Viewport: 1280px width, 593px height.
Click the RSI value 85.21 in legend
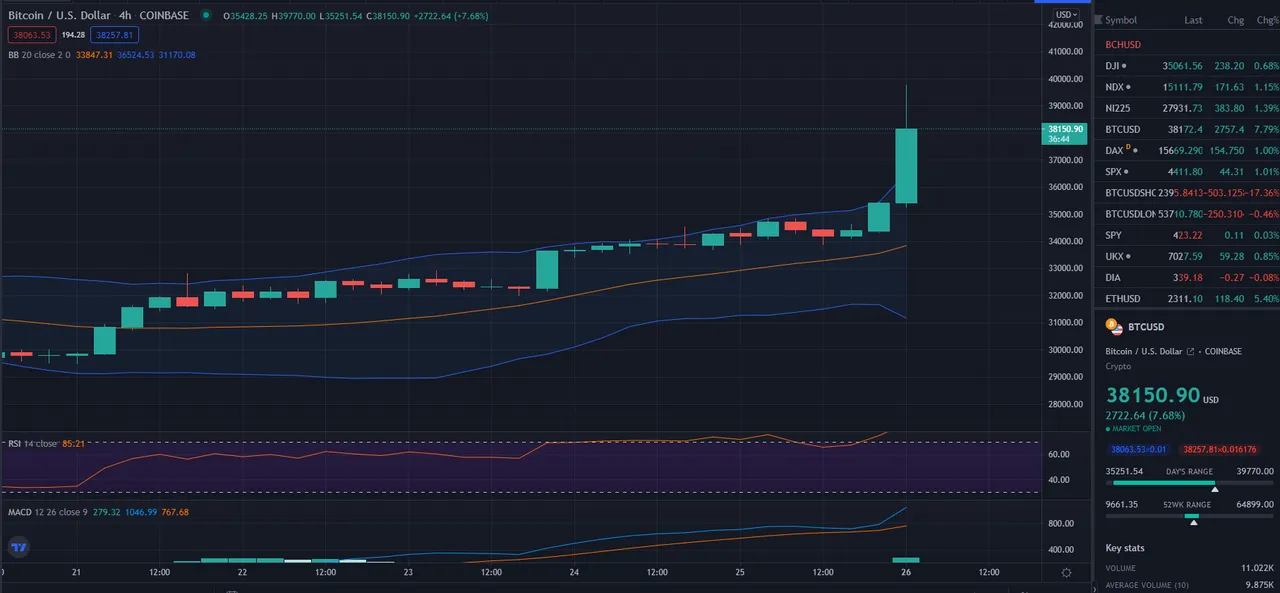(73, 443)
